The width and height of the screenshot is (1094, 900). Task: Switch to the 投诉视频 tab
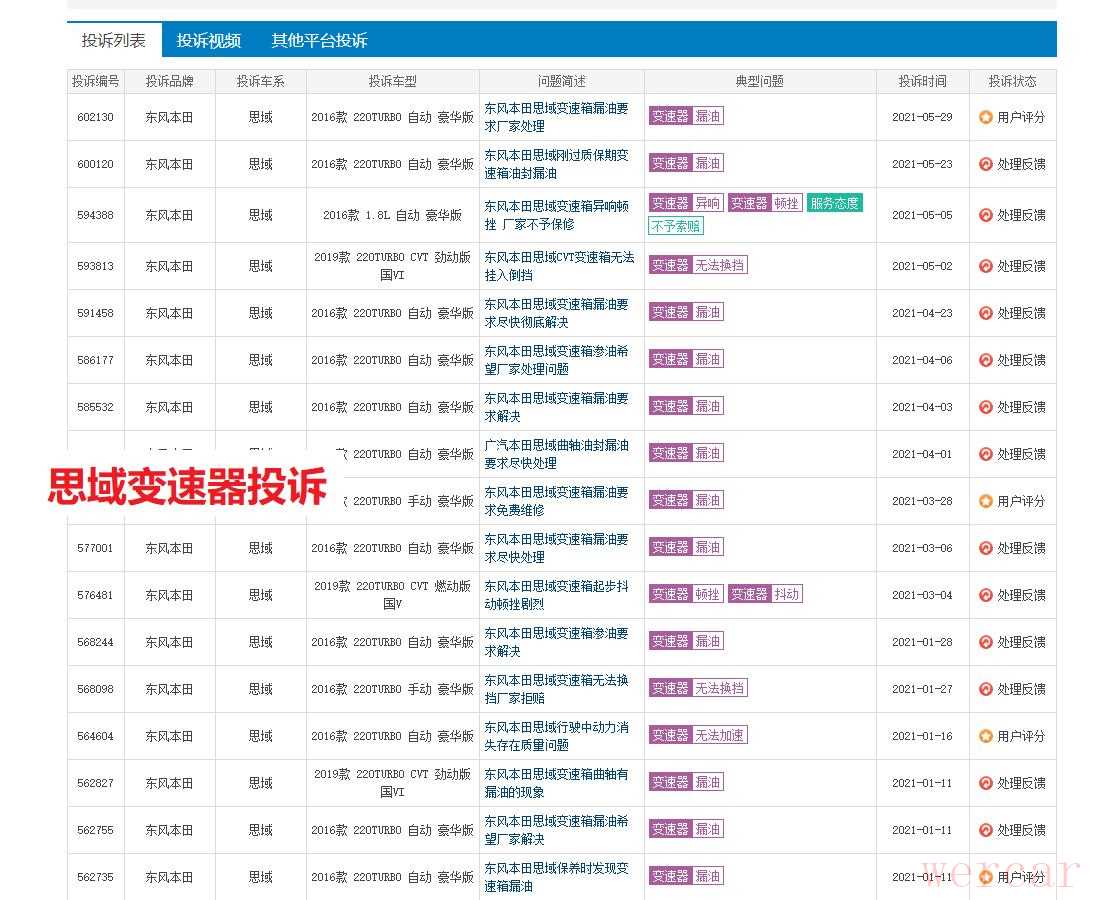tap(208, 40)
